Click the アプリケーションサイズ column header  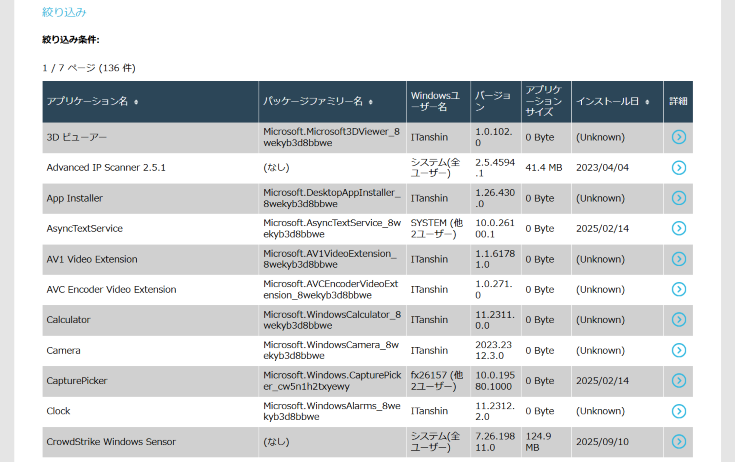tap(545, 101)
